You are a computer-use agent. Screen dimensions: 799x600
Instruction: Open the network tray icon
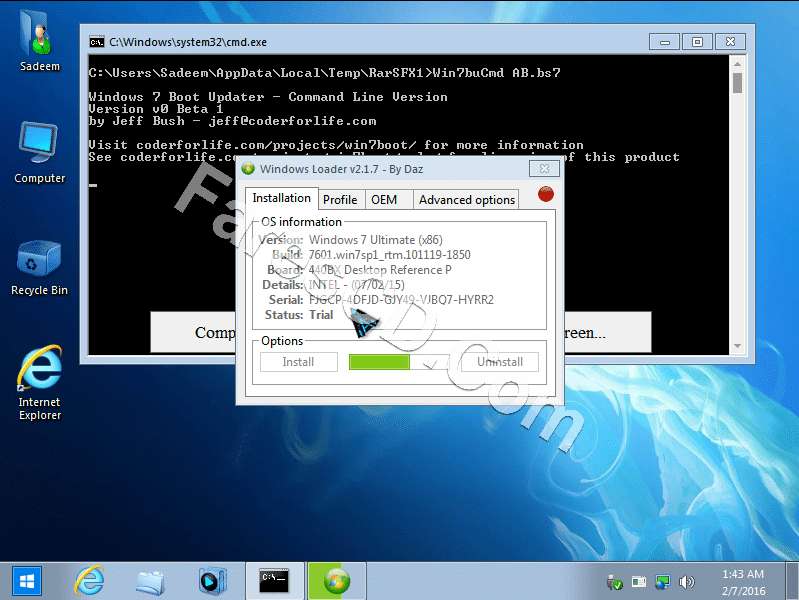662,582
